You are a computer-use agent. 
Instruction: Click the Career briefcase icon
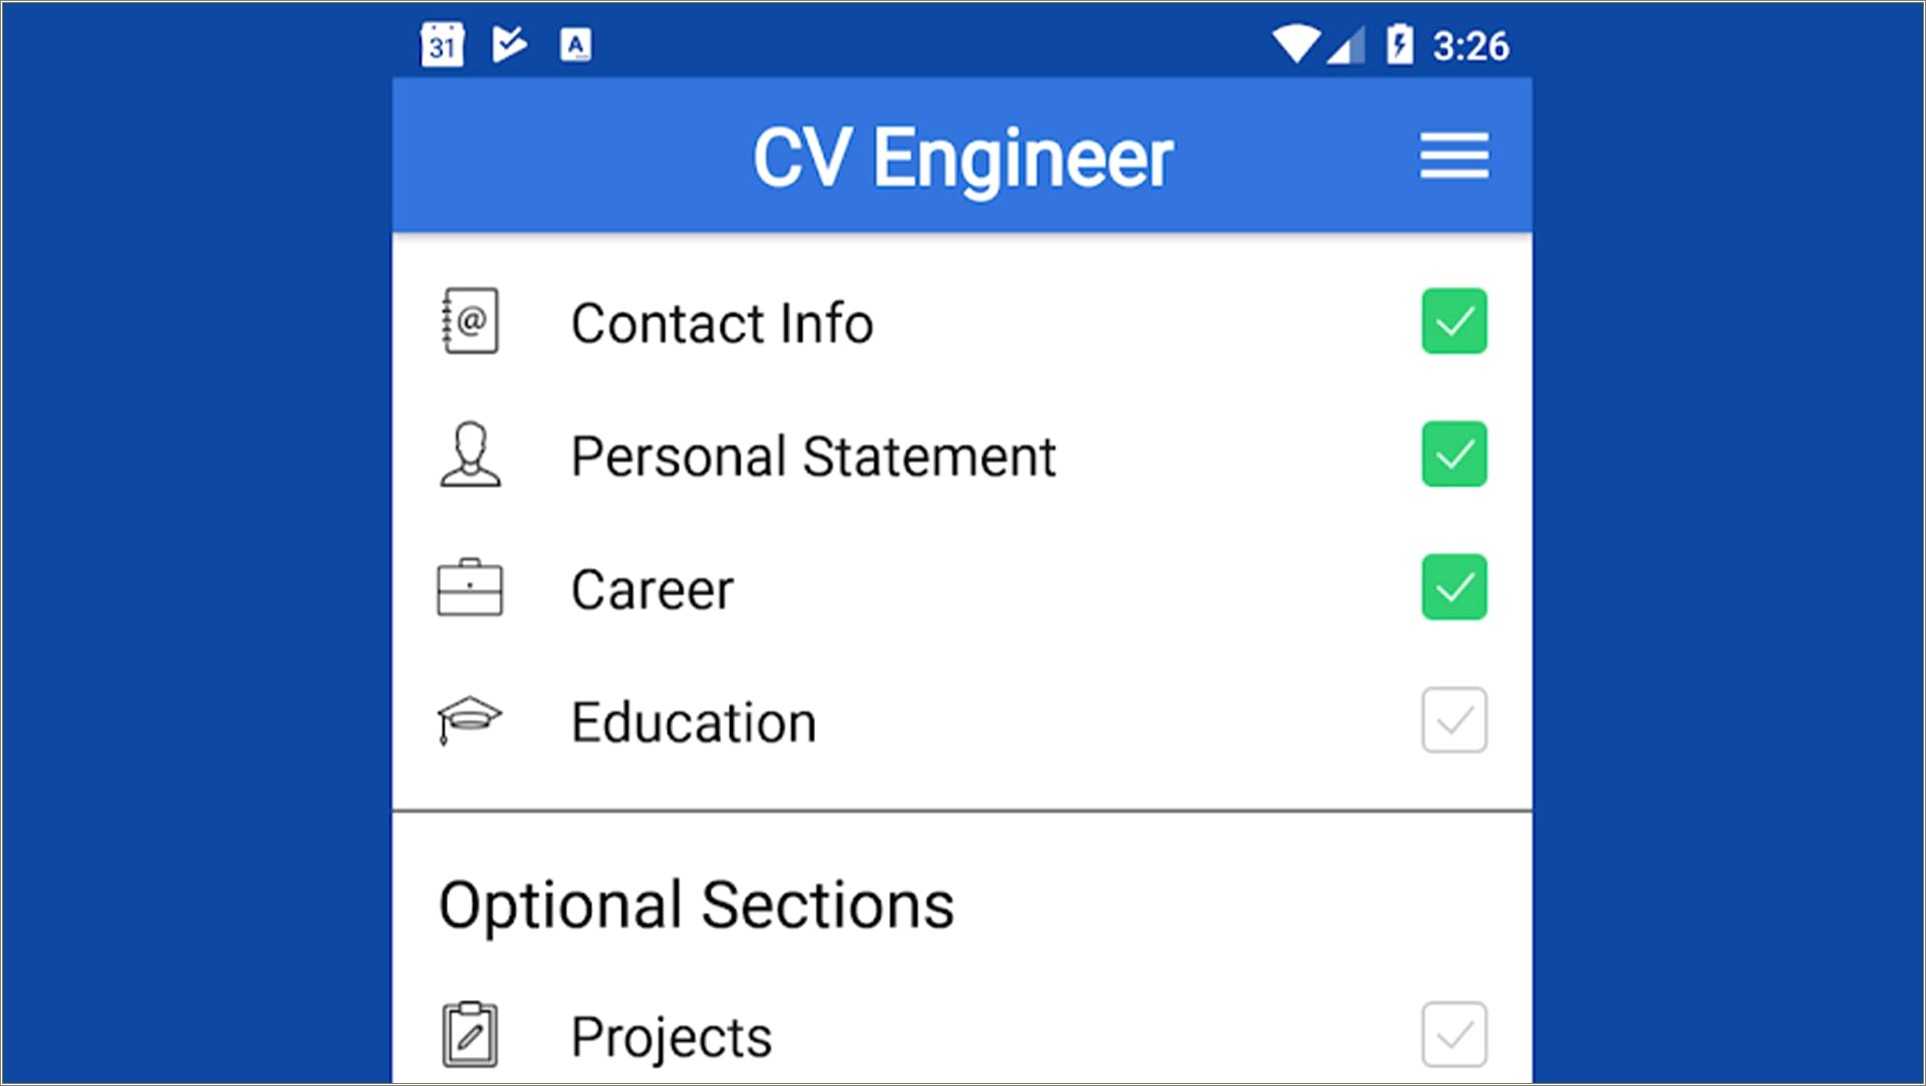click(x=469, y=589)
